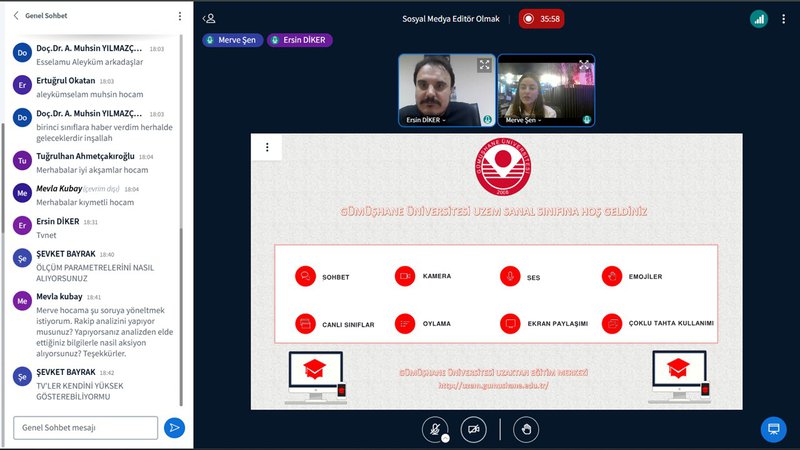Click the presentation screen button bottom right
Image resolution: width=800 pixels, height=450 pixels.
point(772,429)
